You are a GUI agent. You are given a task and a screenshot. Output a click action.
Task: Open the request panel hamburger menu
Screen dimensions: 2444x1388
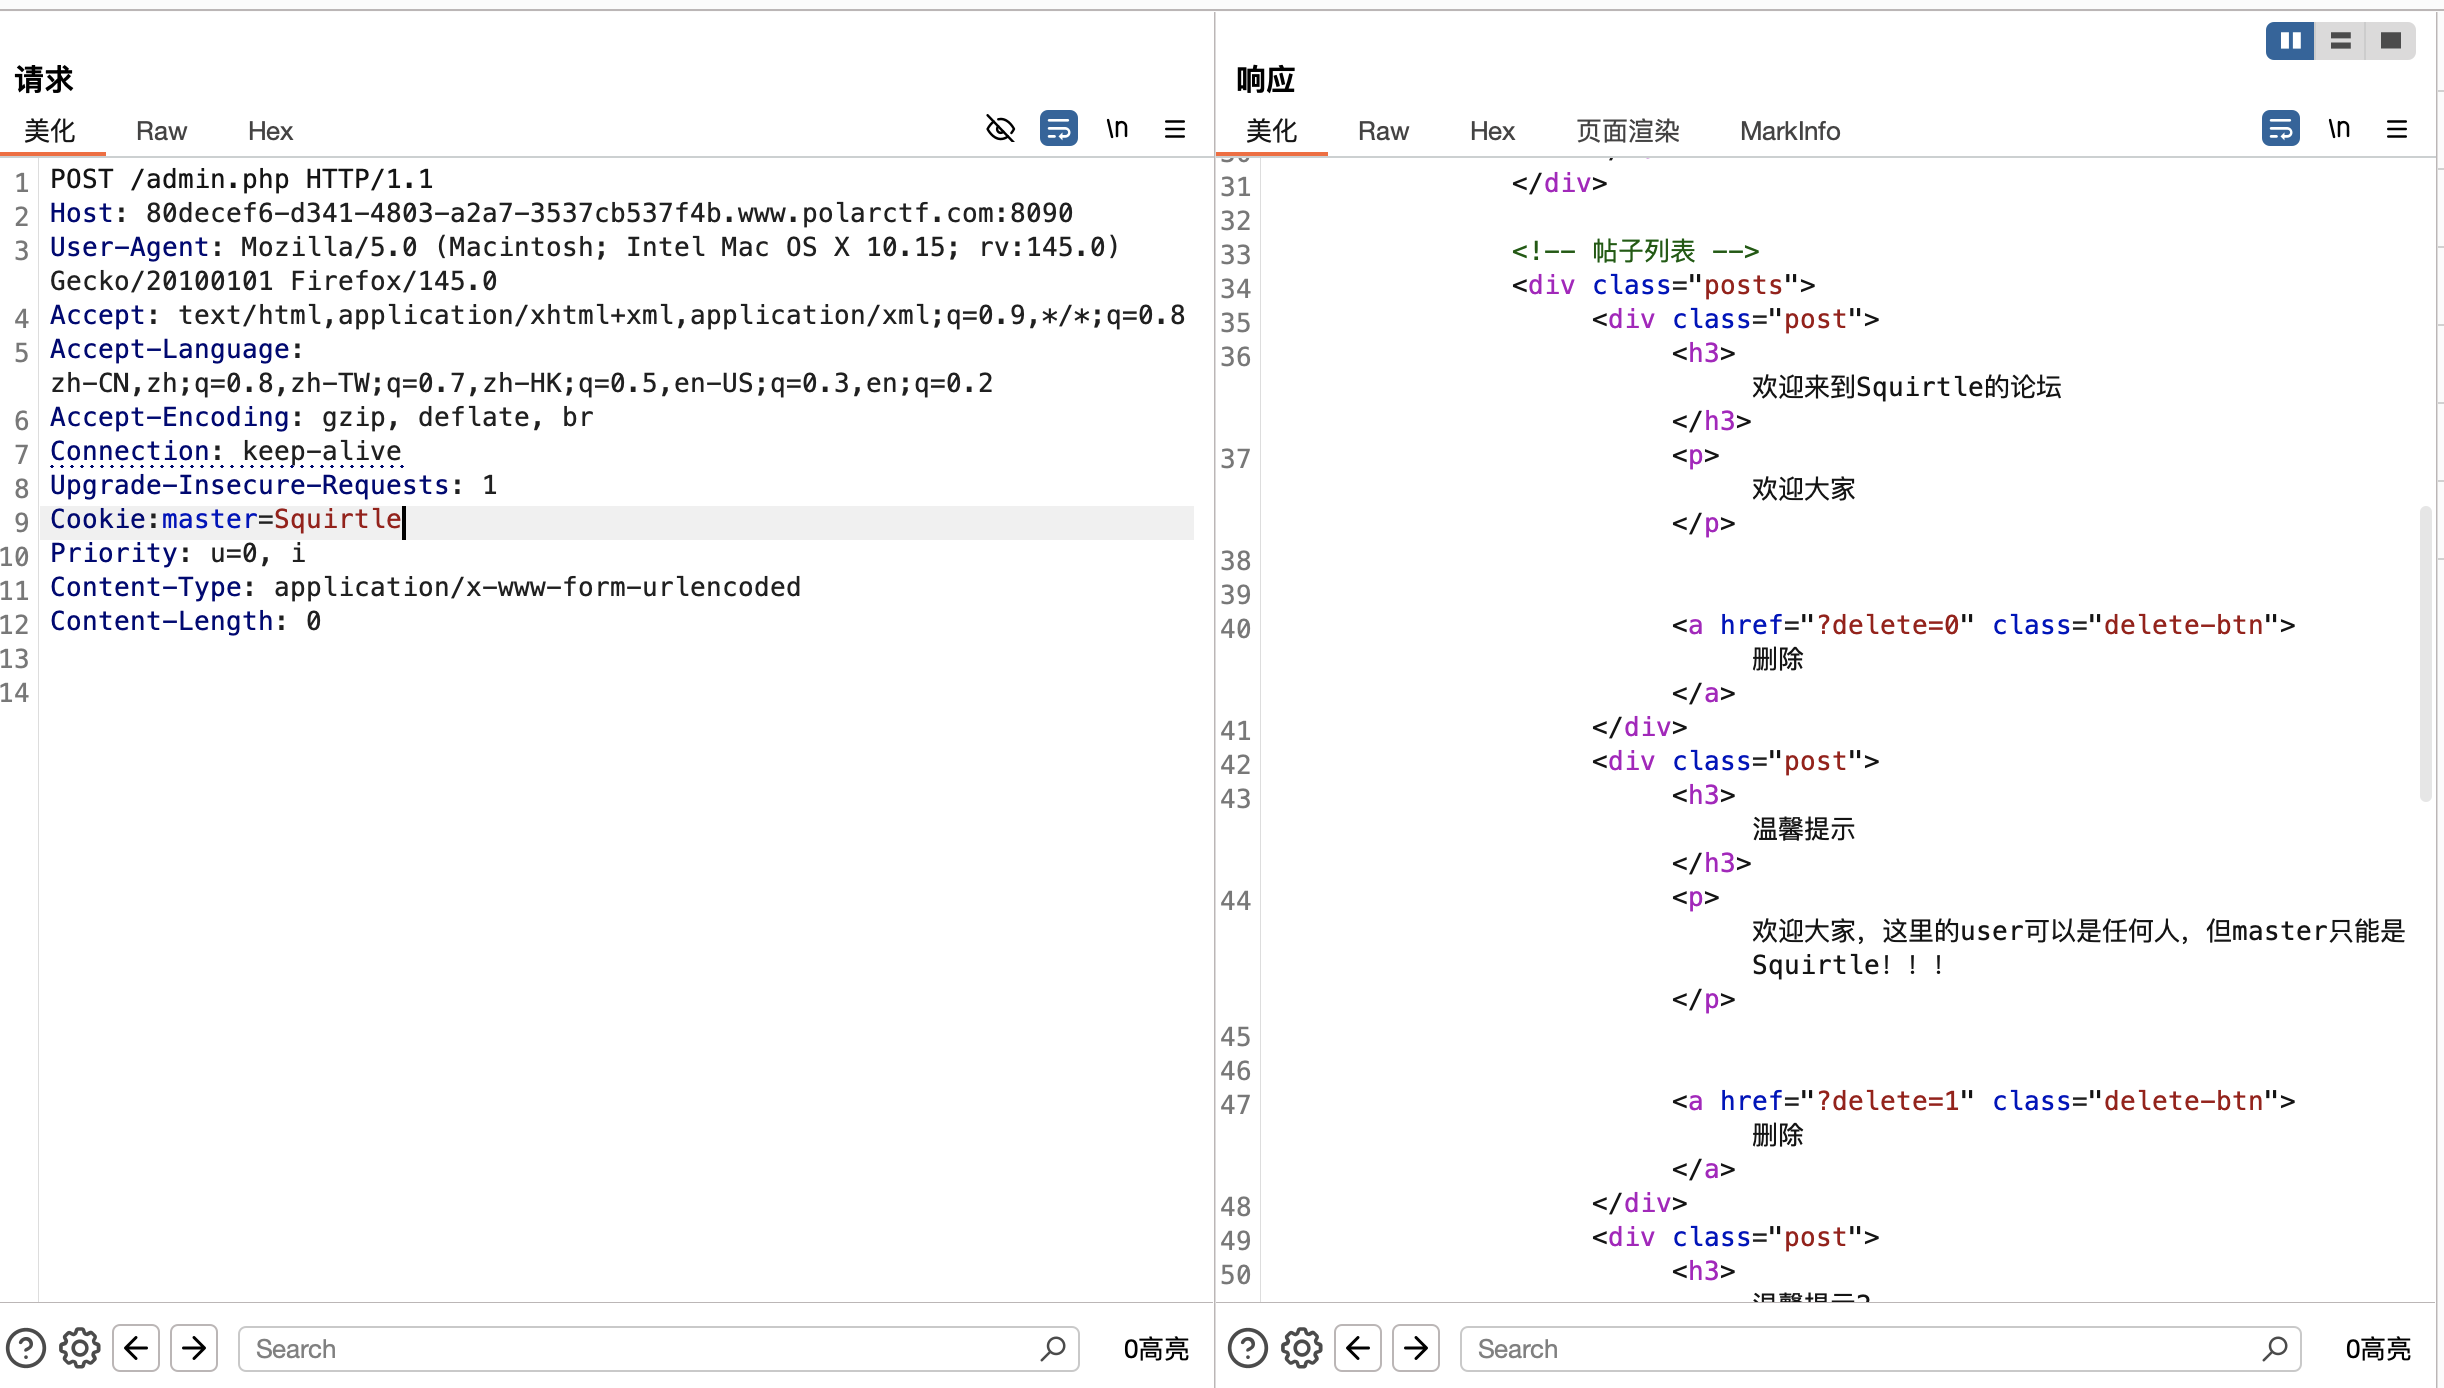point(1175,129)
